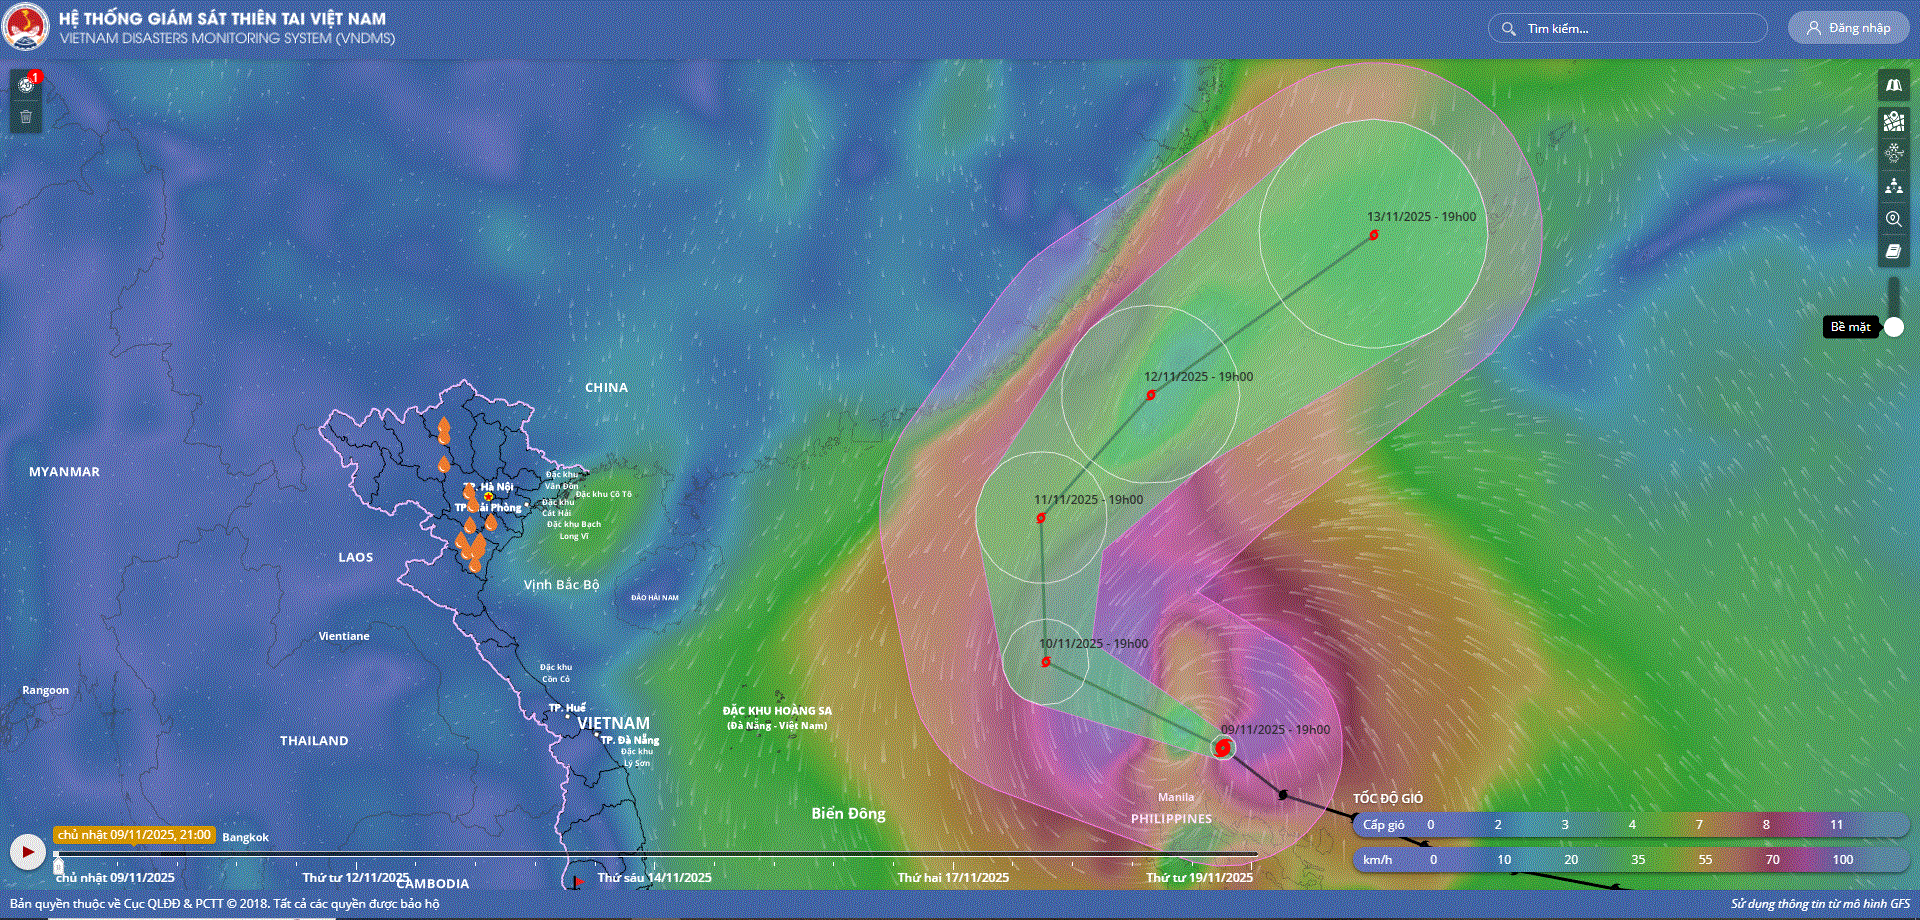Screen dimensions: 1920x920
Task: Click the Đăng nhập login button
Action: 1848,28
